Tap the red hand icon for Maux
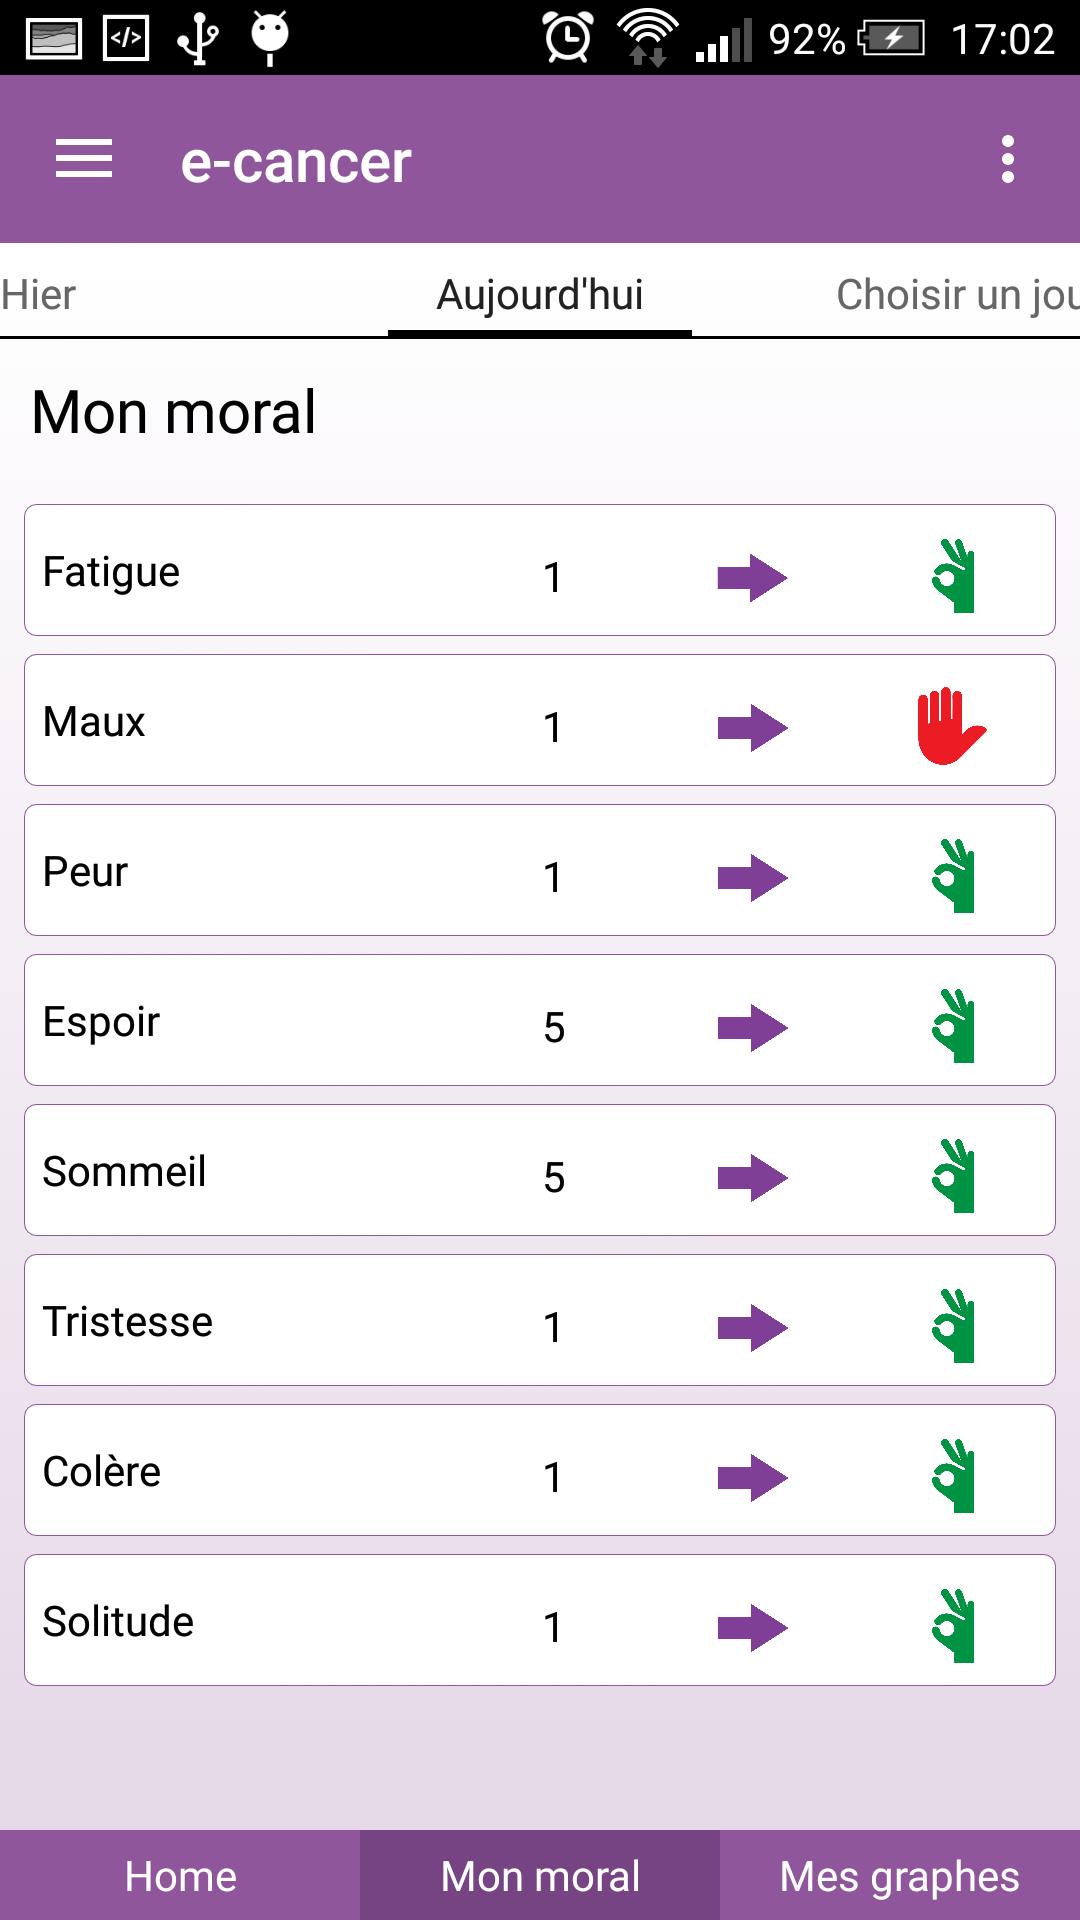The width and height of the screenshot is (1080, 1920). point(951,726)
